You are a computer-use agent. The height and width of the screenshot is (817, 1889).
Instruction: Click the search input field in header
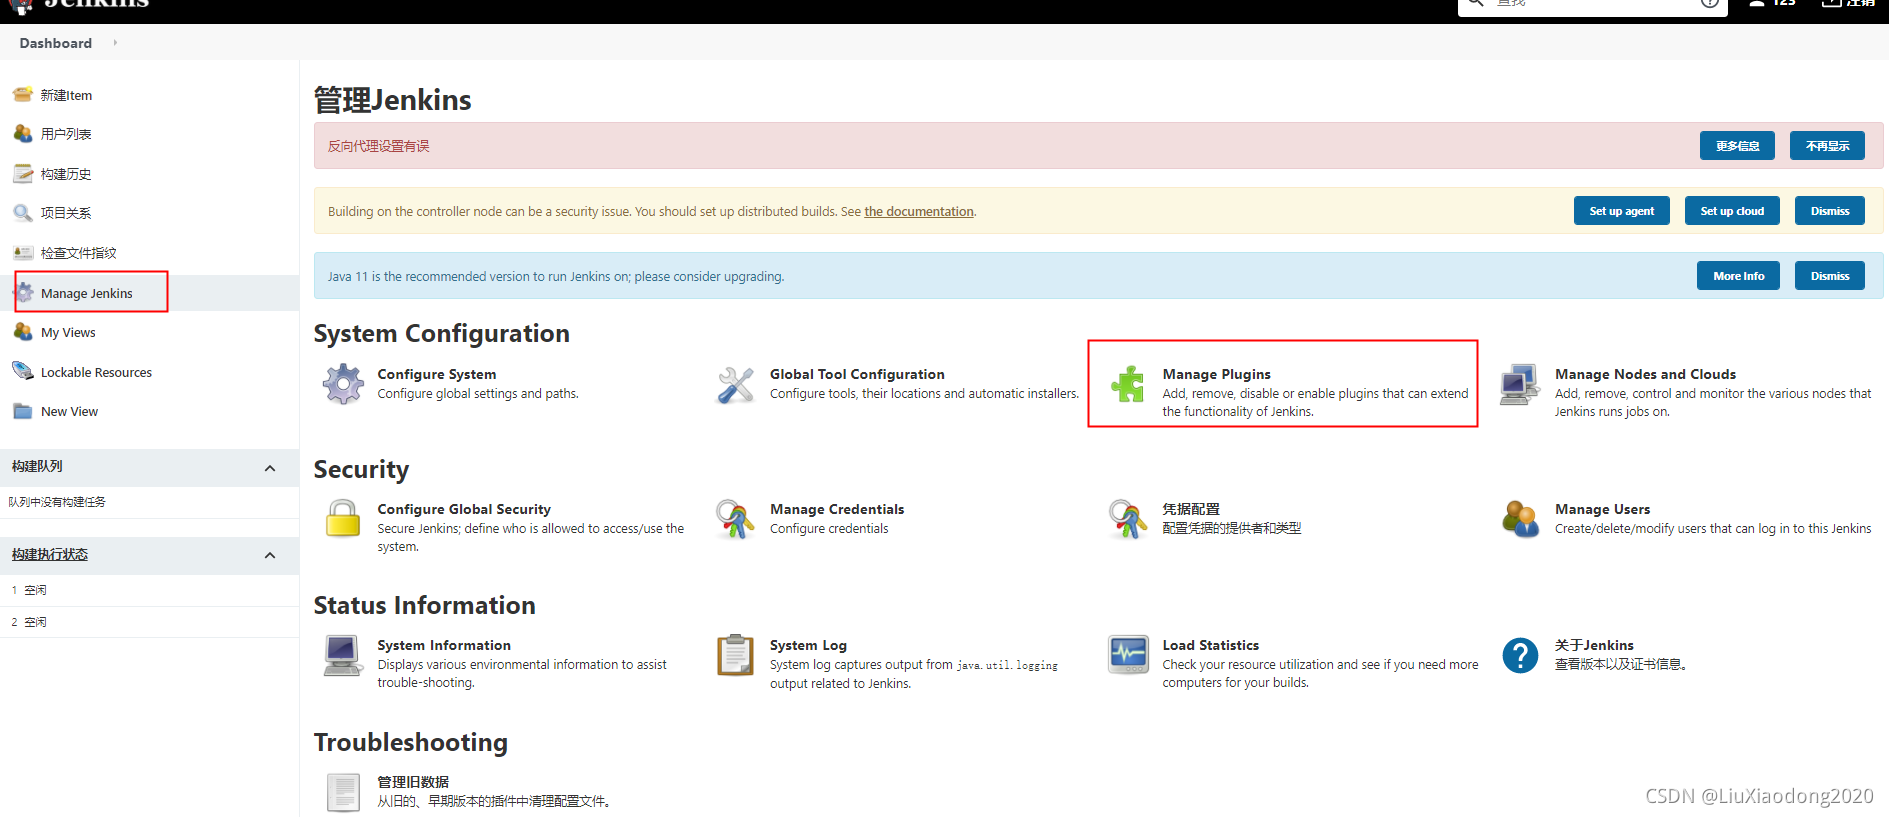(x=1592, y=4)
